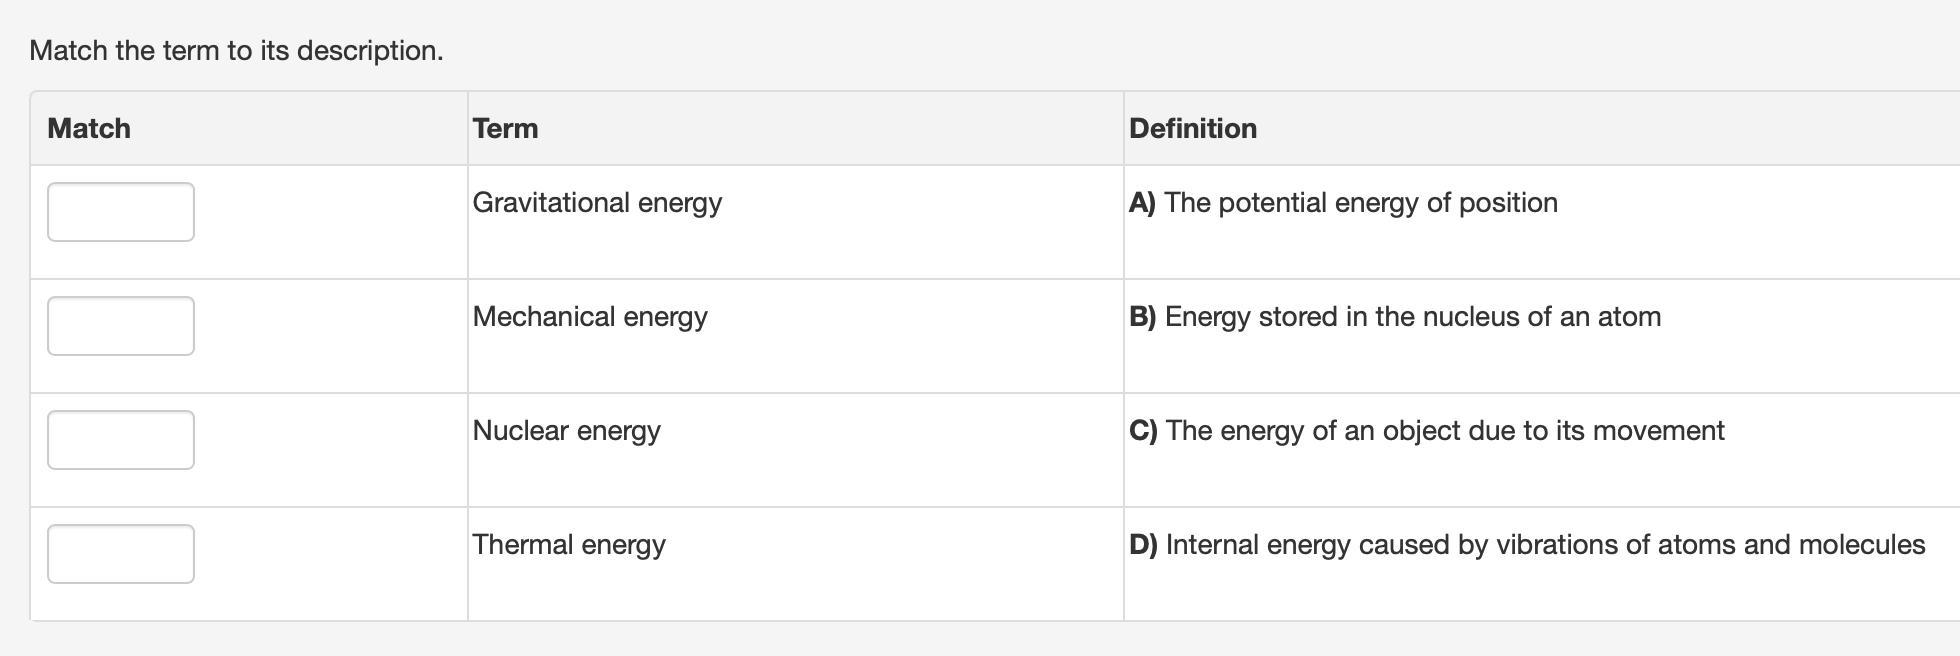1960x656 pixels.
Task: Click the "Match the term to its description" prompt
Action: [x=236, y=51]
